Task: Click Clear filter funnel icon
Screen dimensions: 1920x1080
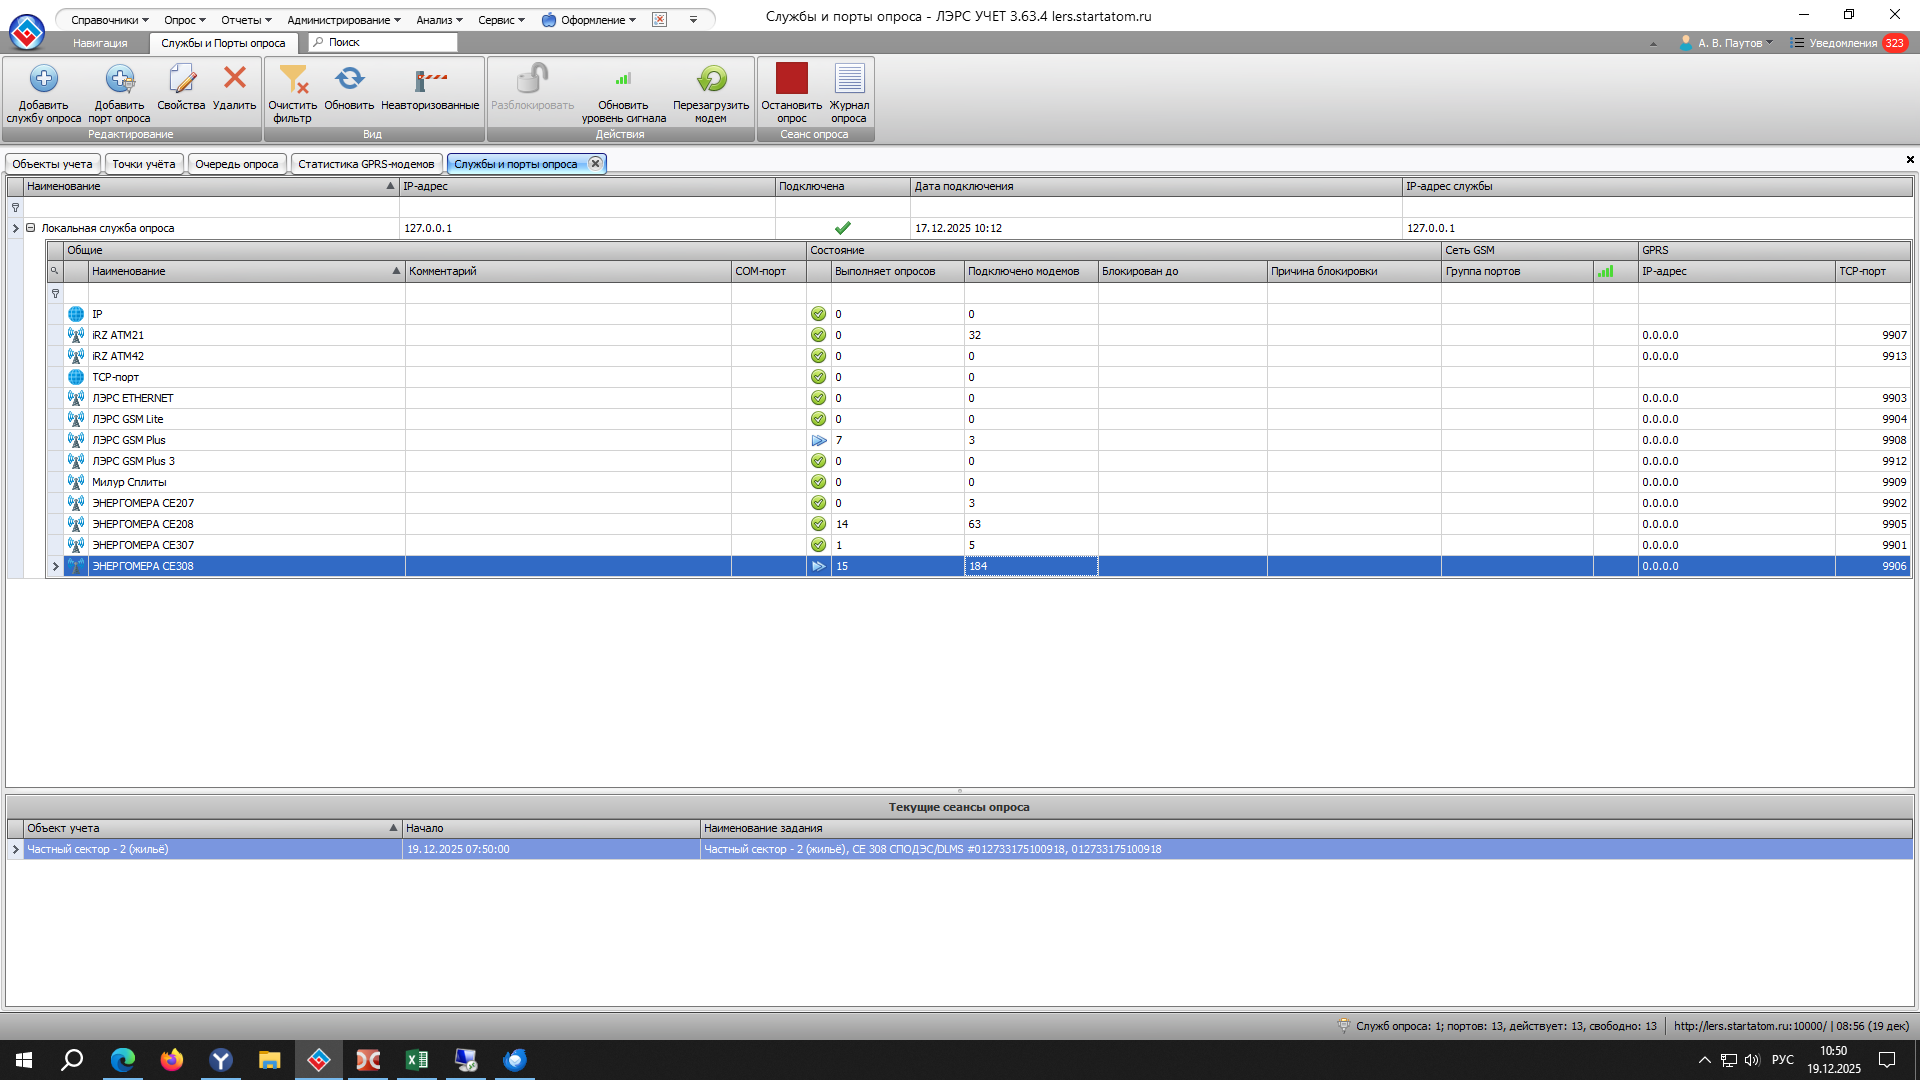Action: pyautogui.click(x=292, y=79)
